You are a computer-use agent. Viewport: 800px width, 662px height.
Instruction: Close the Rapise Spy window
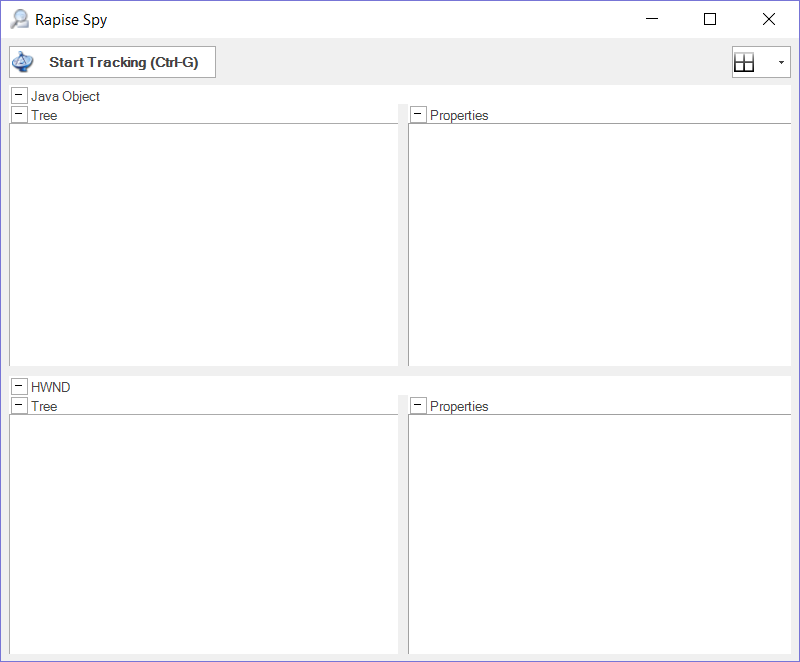tap(768, 19)
